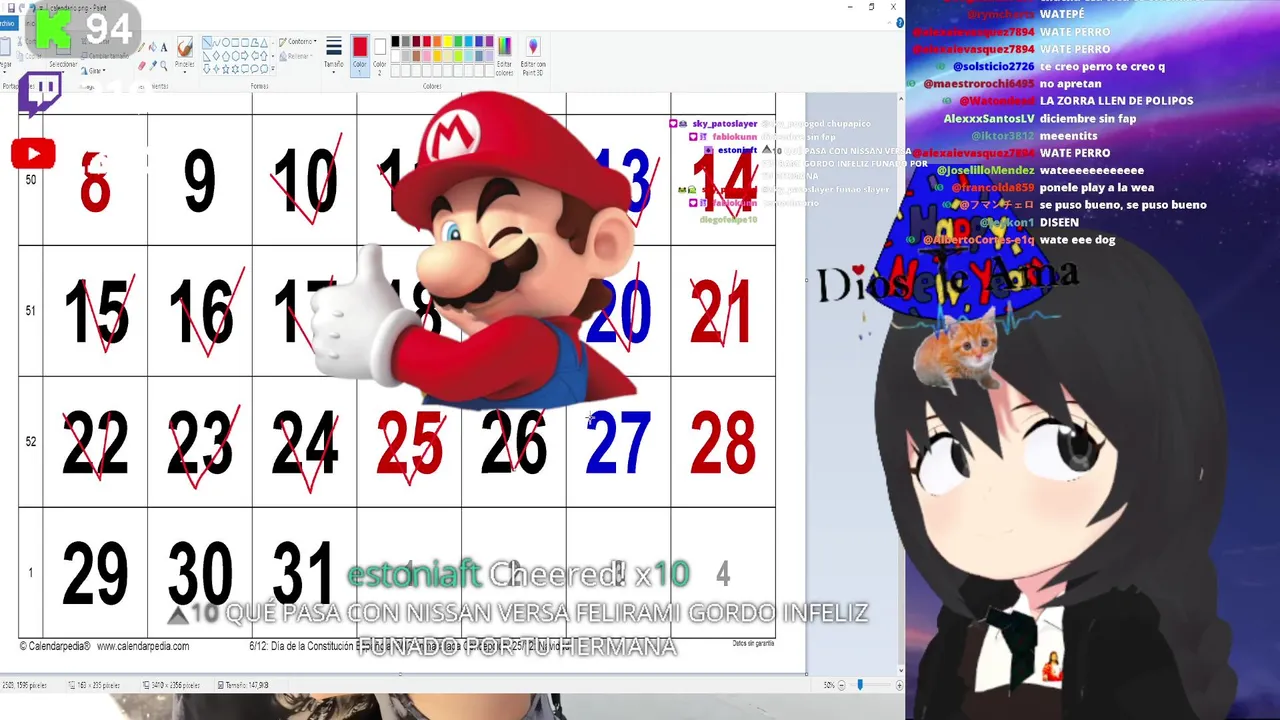Screen dimensions: 1280x720
Task: Click the number 29 on the calendar
Action: [95, 573]
